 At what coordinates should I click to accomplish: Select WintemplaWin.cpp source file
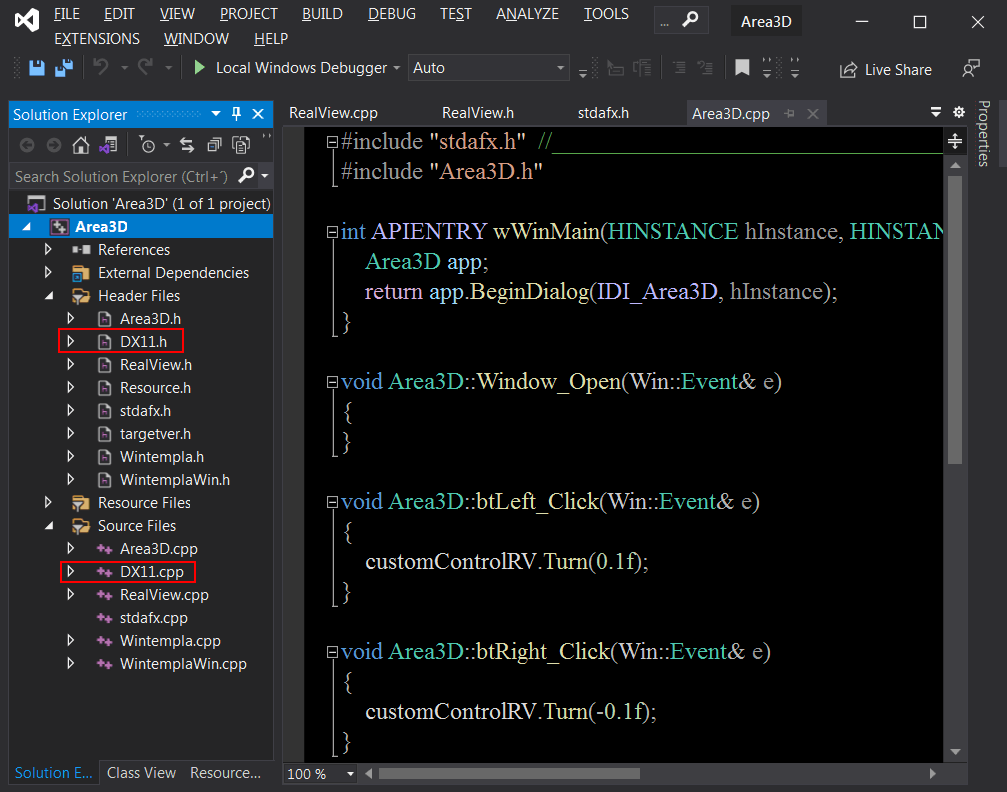pyautogui.click(x=183, y=664)
